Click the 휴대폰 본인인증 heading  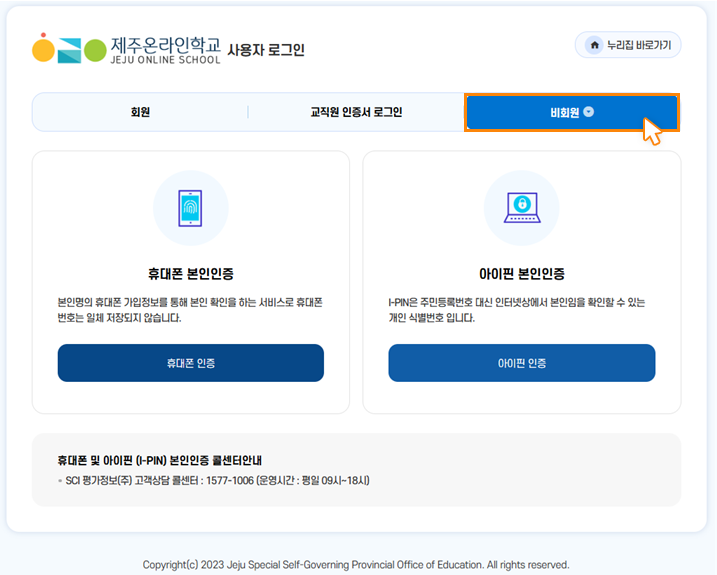point(190,273)
